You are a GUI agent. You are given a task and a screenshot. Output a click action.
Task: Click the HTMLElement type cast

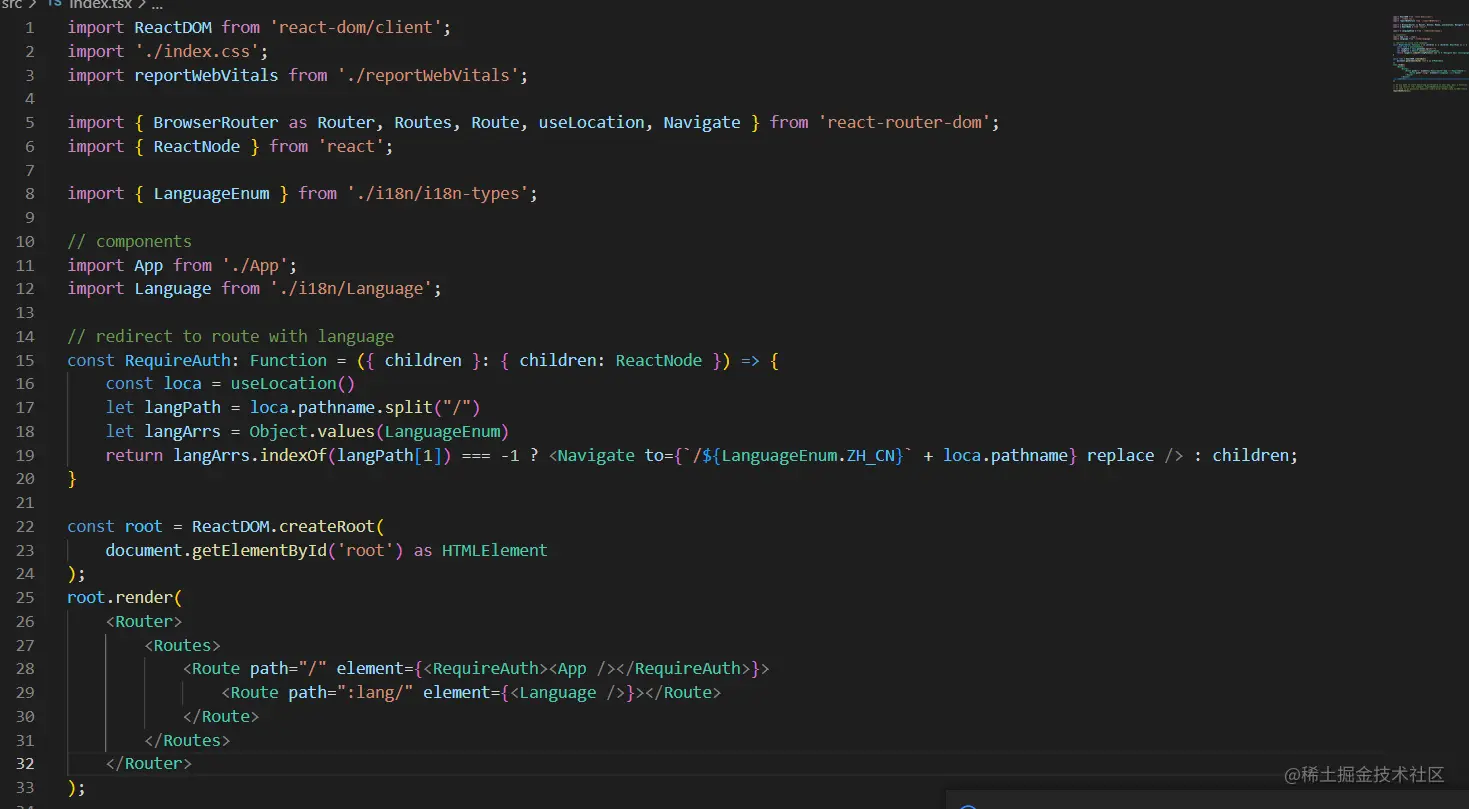[x=495, y=551]
